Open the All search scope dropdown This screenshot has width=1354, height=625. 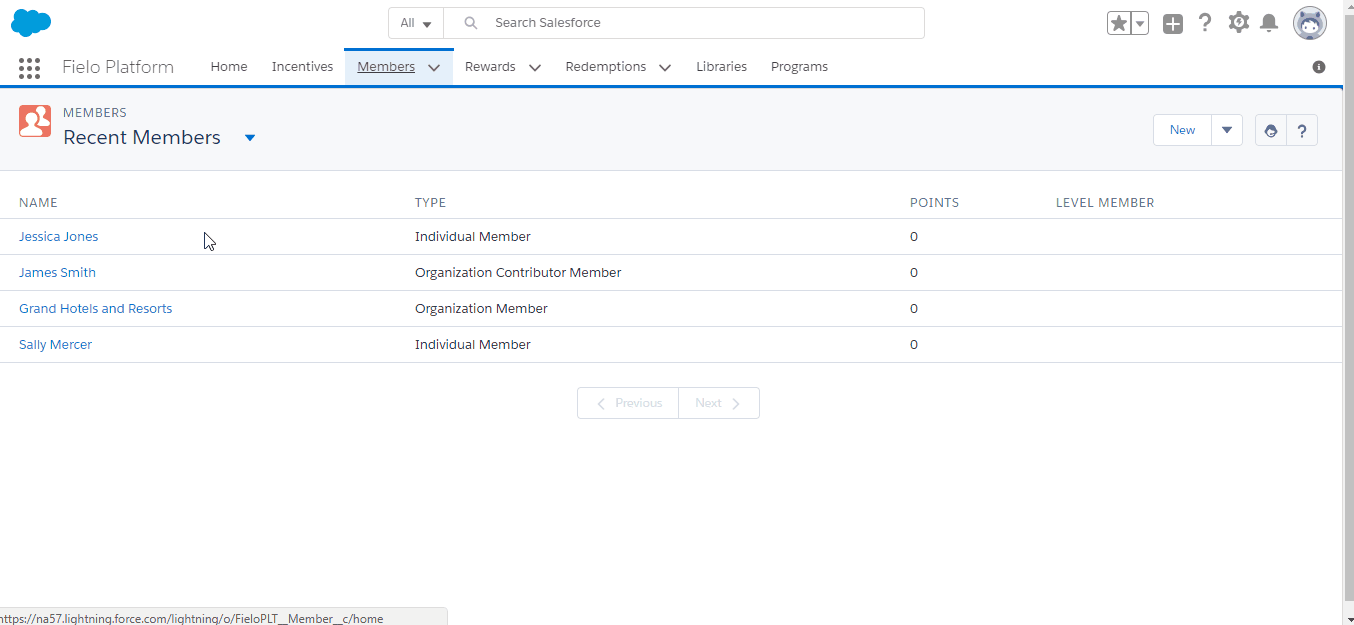[x=416, y=23]
